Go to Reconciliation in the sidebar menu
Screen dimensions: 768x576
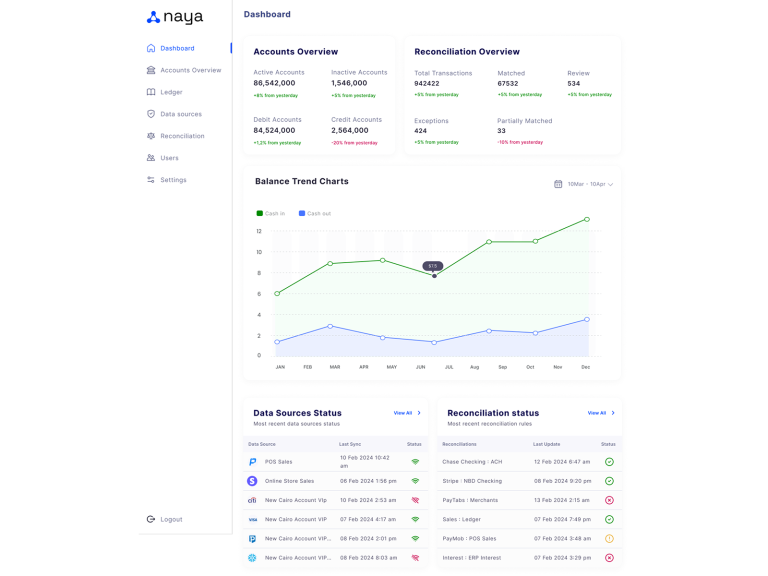click(x=182, y=136)
